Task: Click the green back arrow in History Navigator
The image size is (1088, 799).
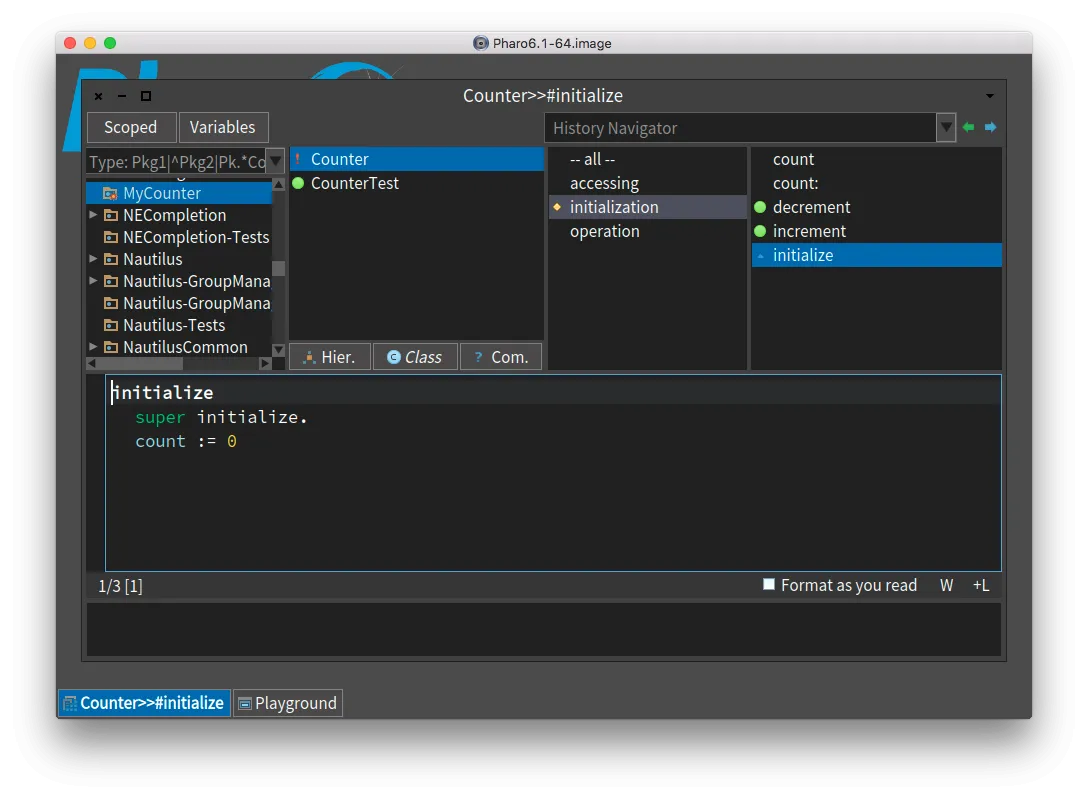Action: tap(968, 127)
